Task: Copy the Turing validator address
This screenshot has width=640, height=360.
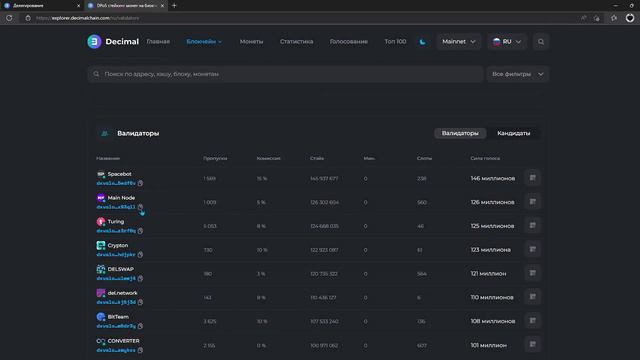Action: point(140,231)
